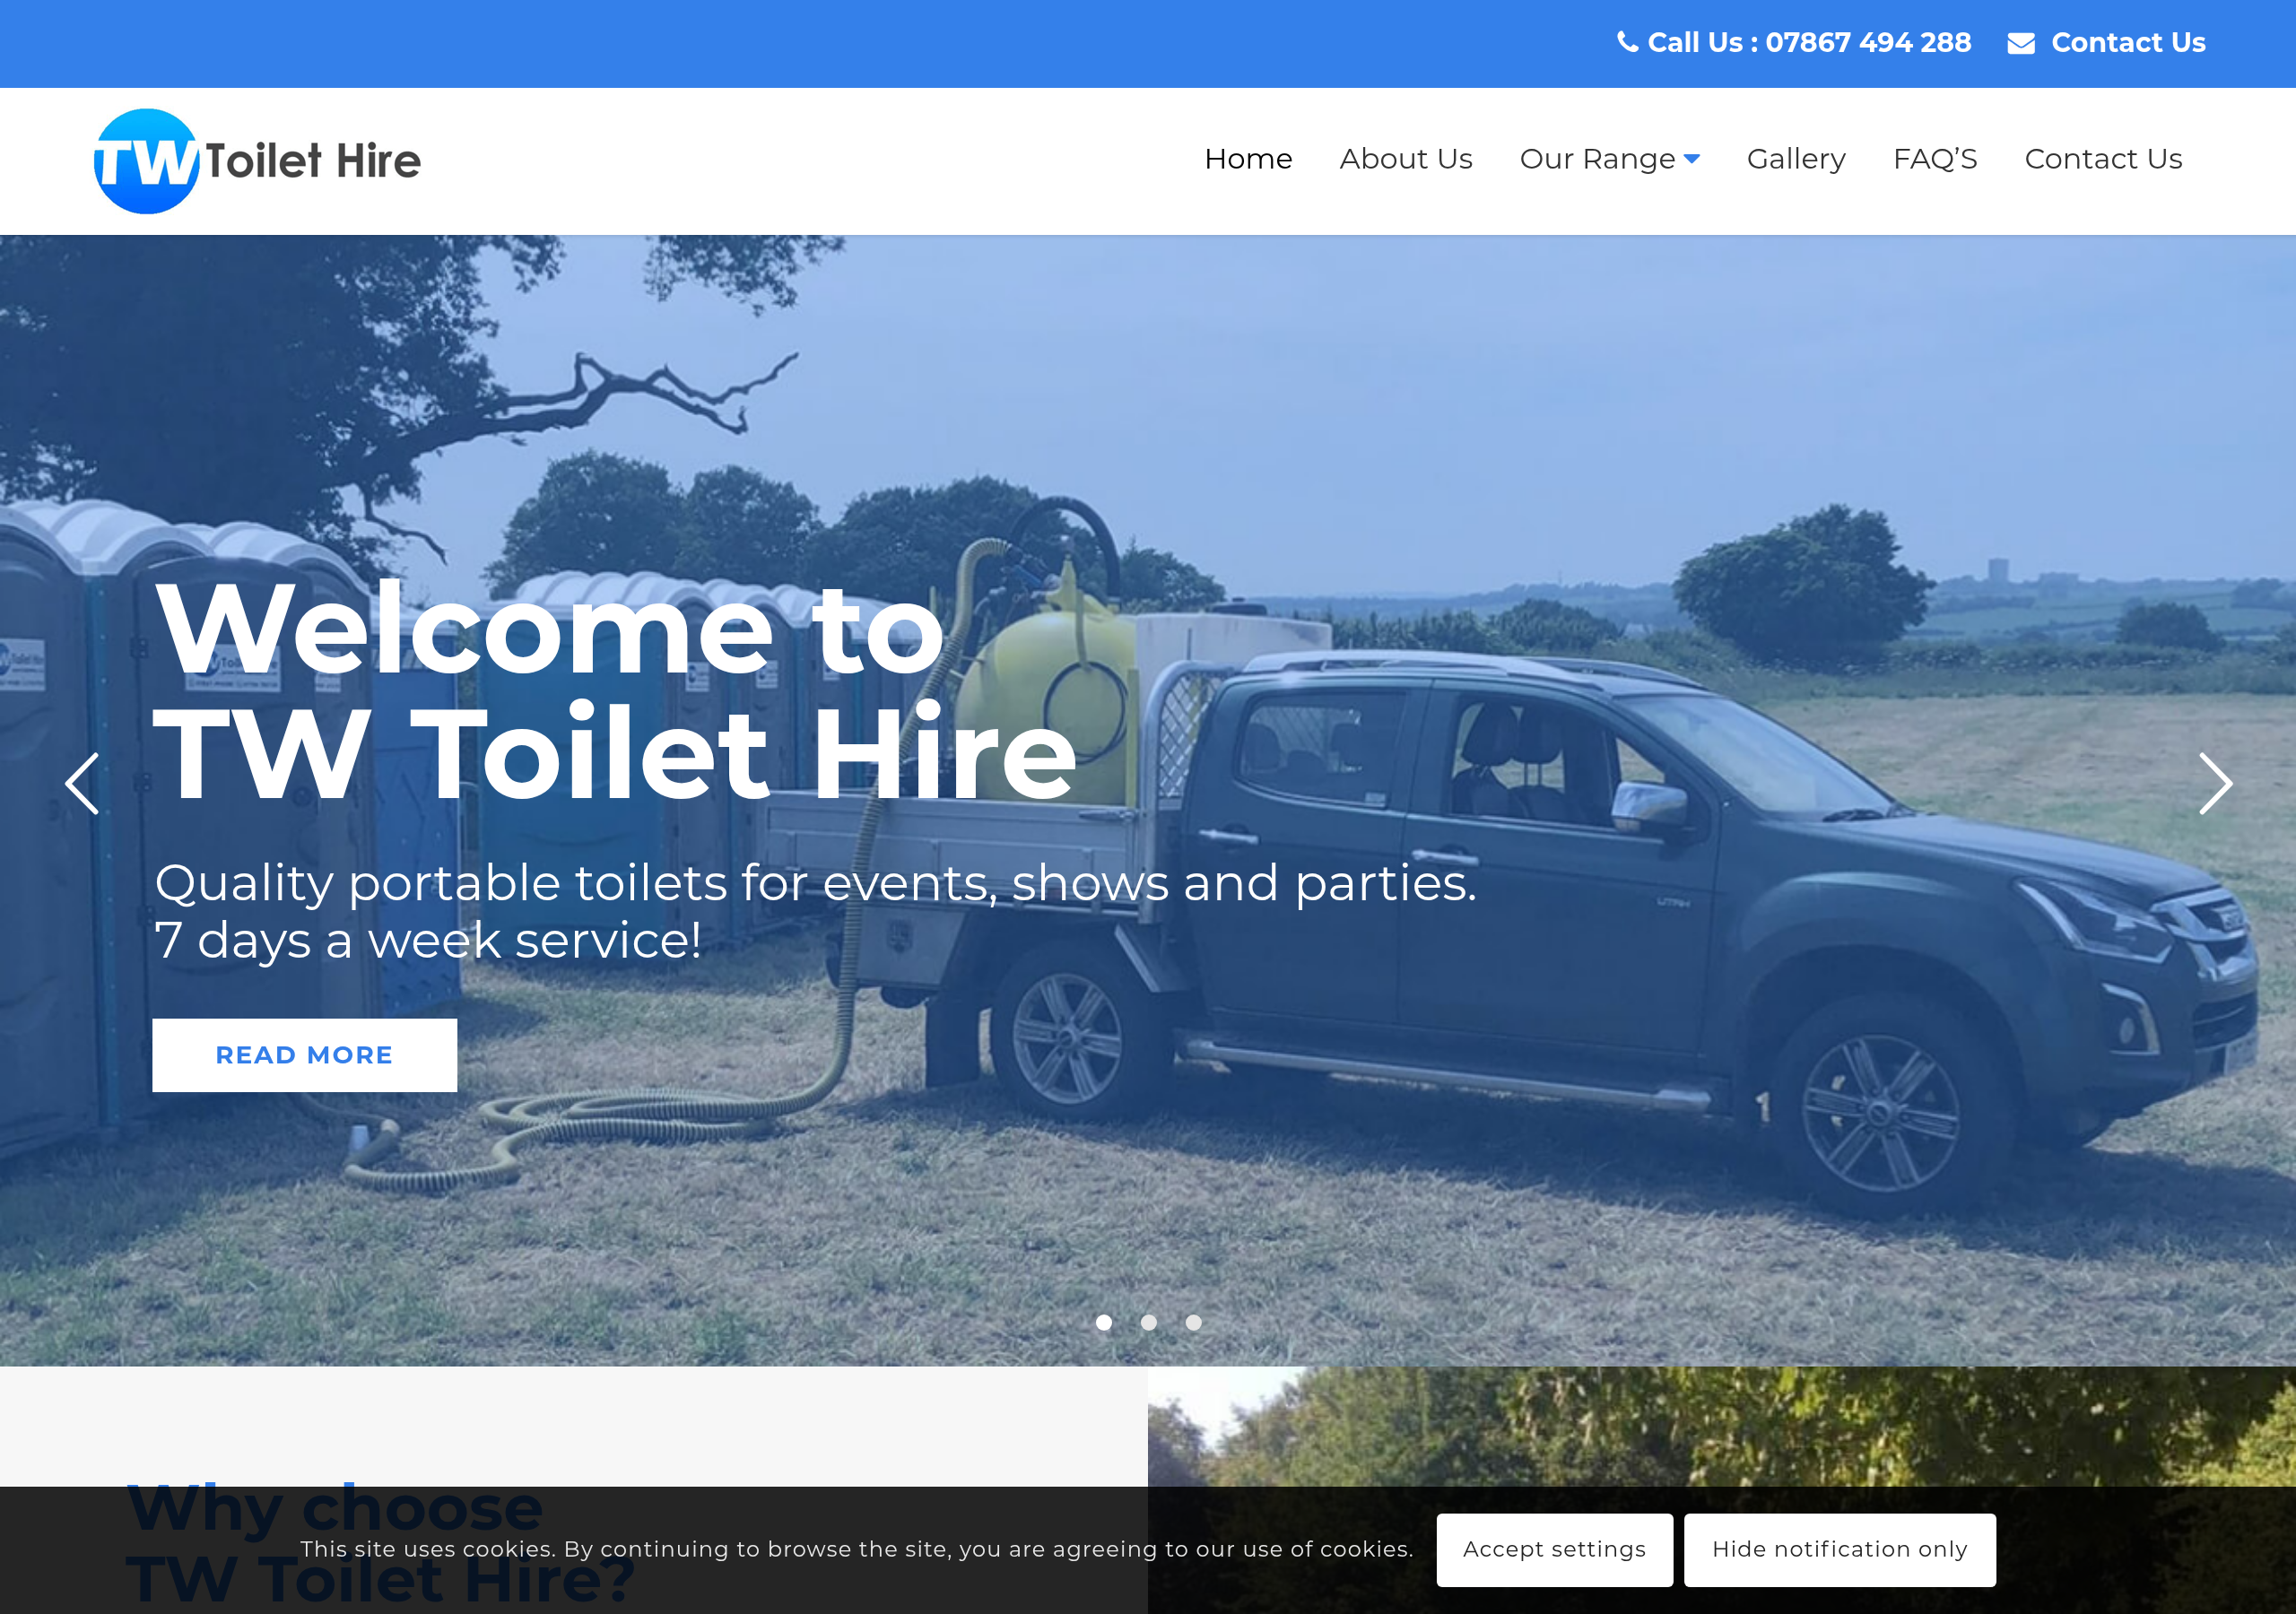Select the first slide dot

click(x=1103, y=1322)
